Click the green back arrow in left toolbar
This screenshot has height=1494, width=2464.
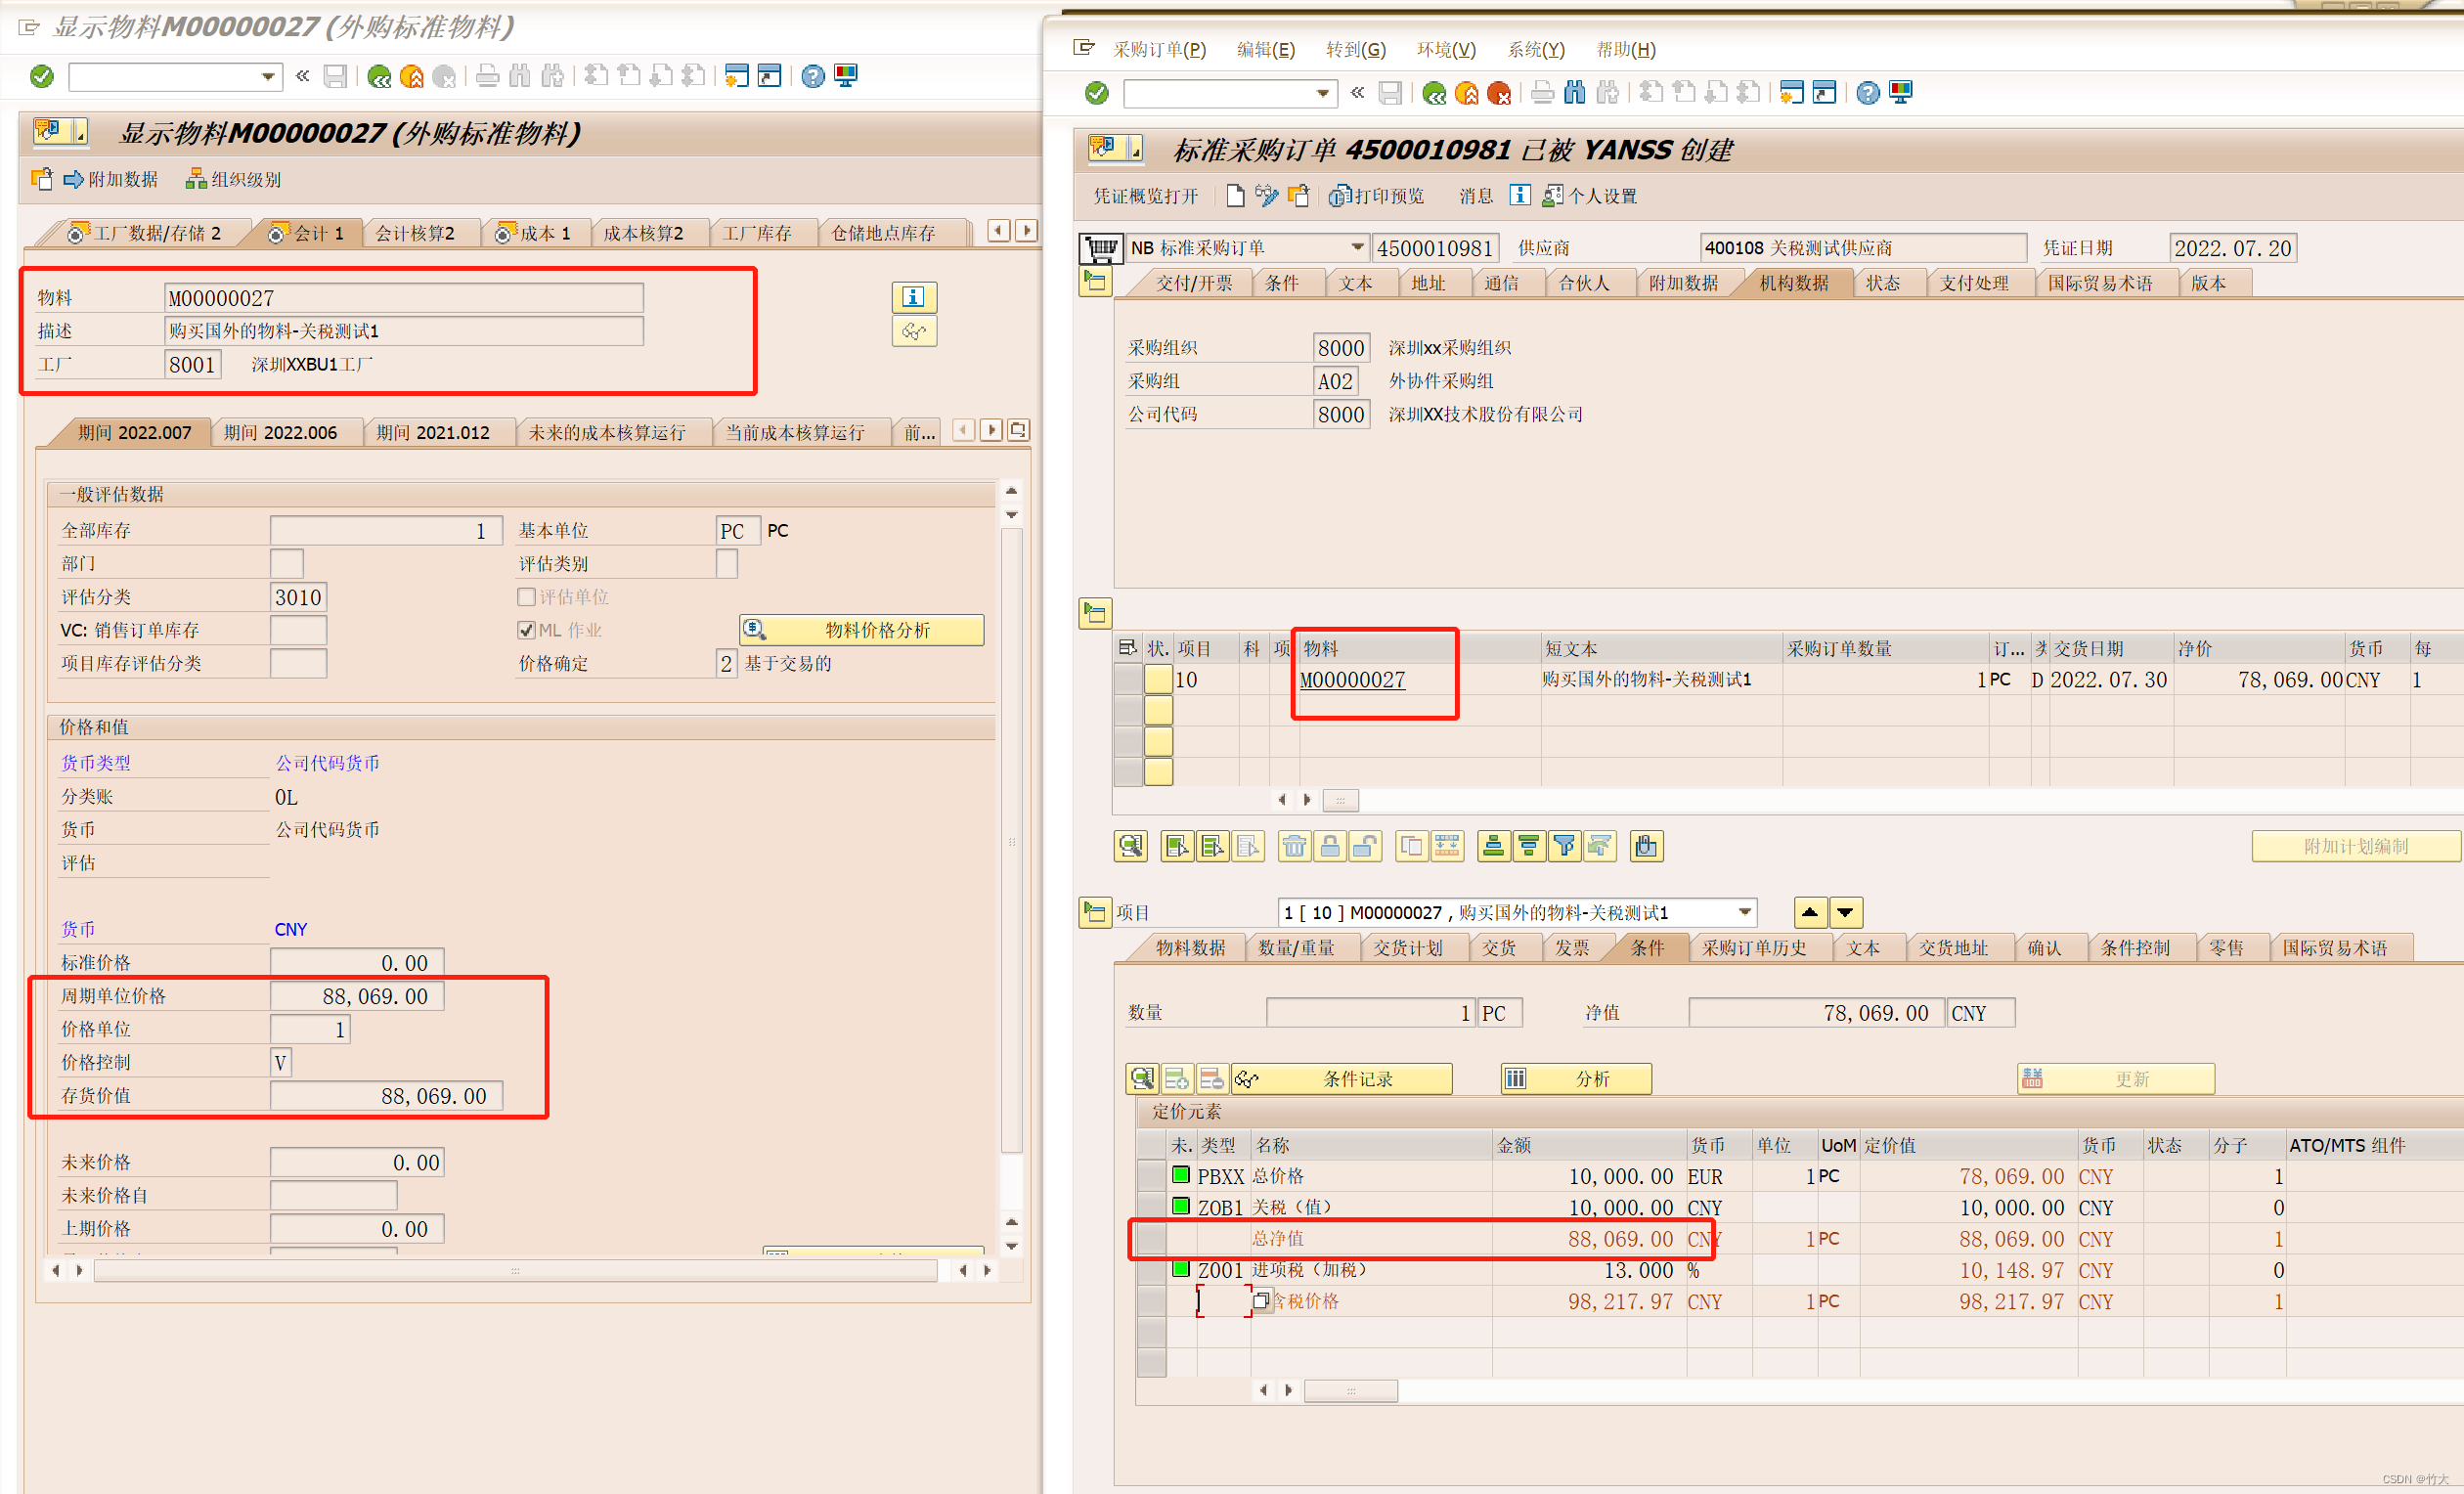pos(378,76)
